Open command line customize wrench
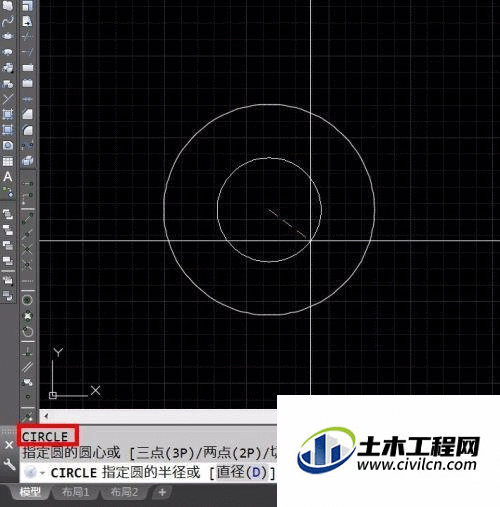Image resolution: width=500 pixels, height=507 pixels. click(x=9, y=464)
